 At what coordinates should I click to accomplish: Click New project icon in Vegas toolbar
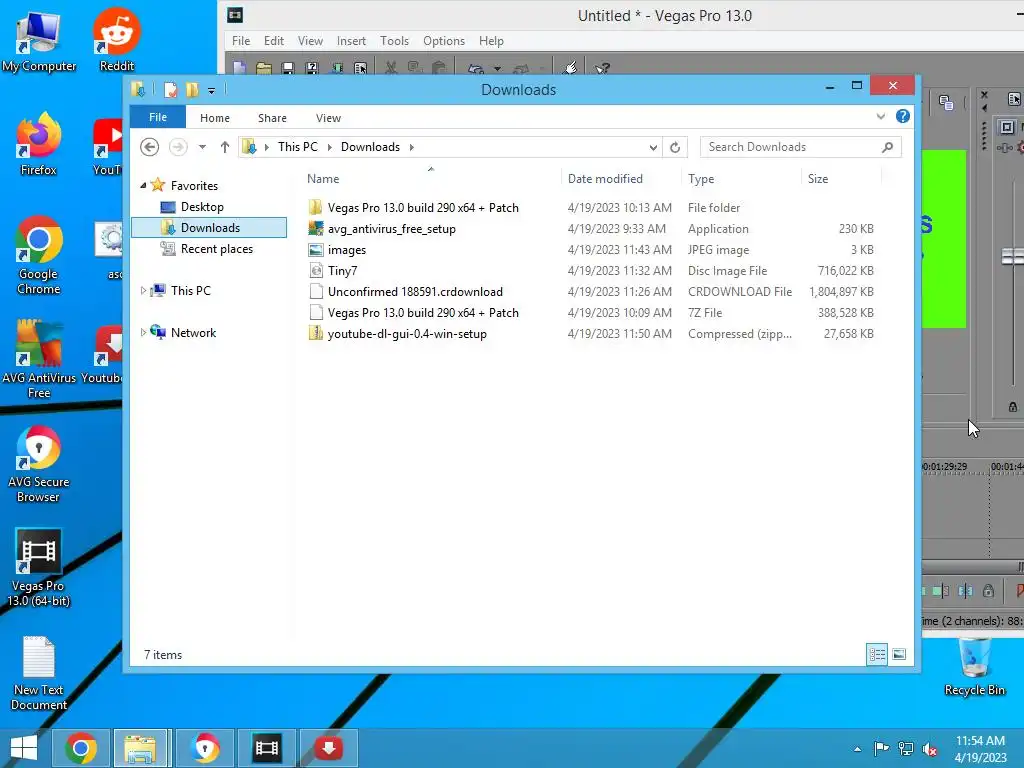pos(240,68)
